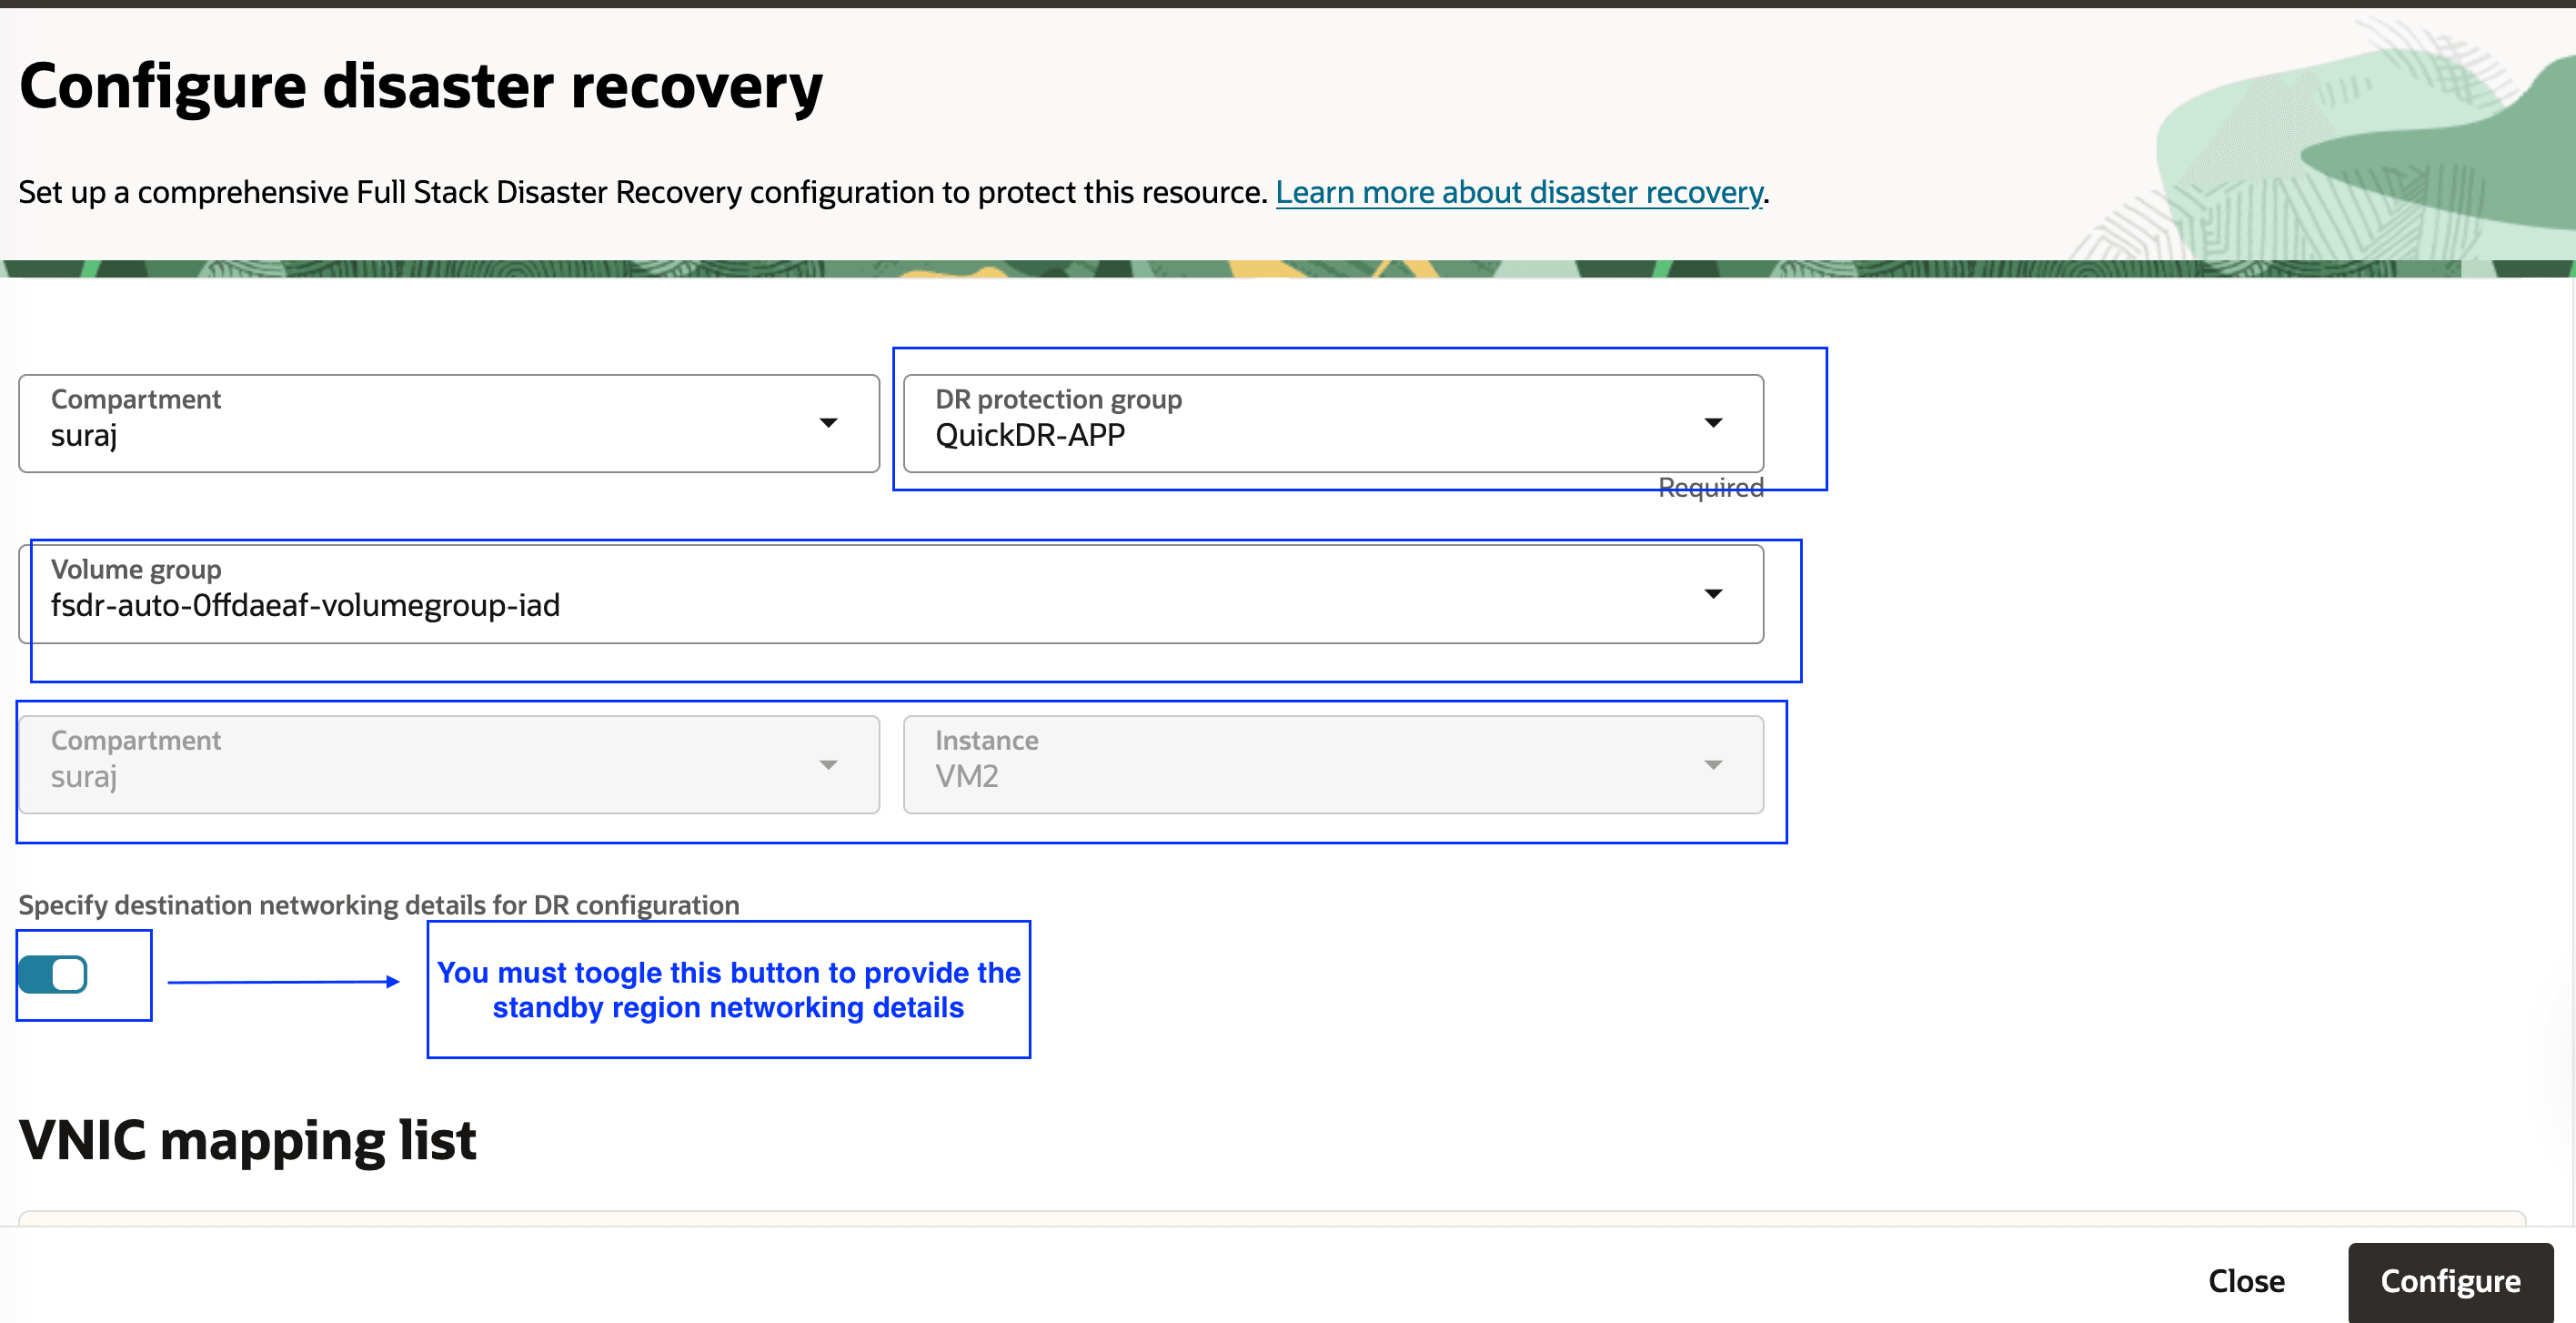Click the VNIC mapping list heading
Viewport: 2576px width, 1323px height.
(248, 1140)
